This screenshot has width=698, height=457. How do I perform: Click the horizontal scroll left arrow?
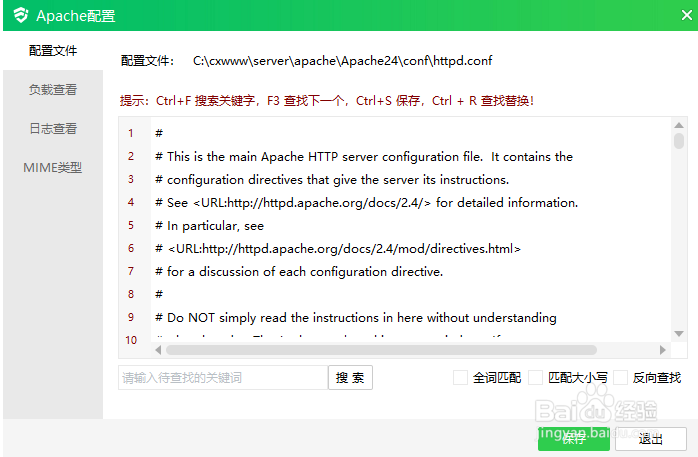click(x=158, y=350)
